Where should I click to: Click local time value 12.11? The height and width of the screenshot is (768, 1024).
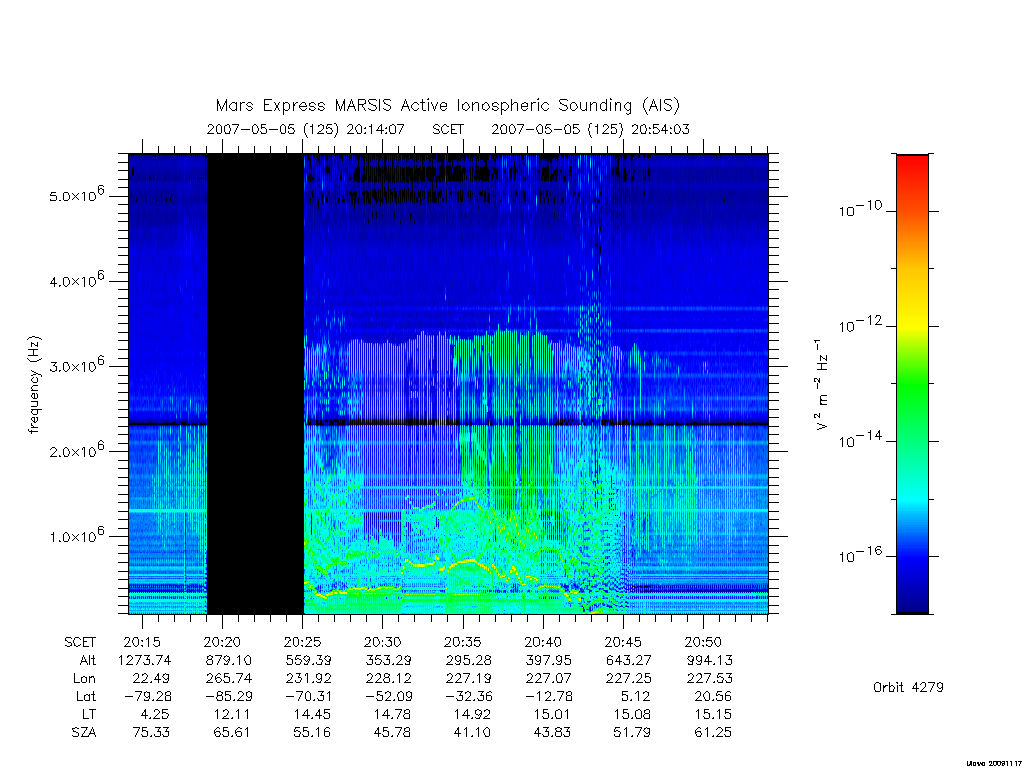[x=232, y=714]
